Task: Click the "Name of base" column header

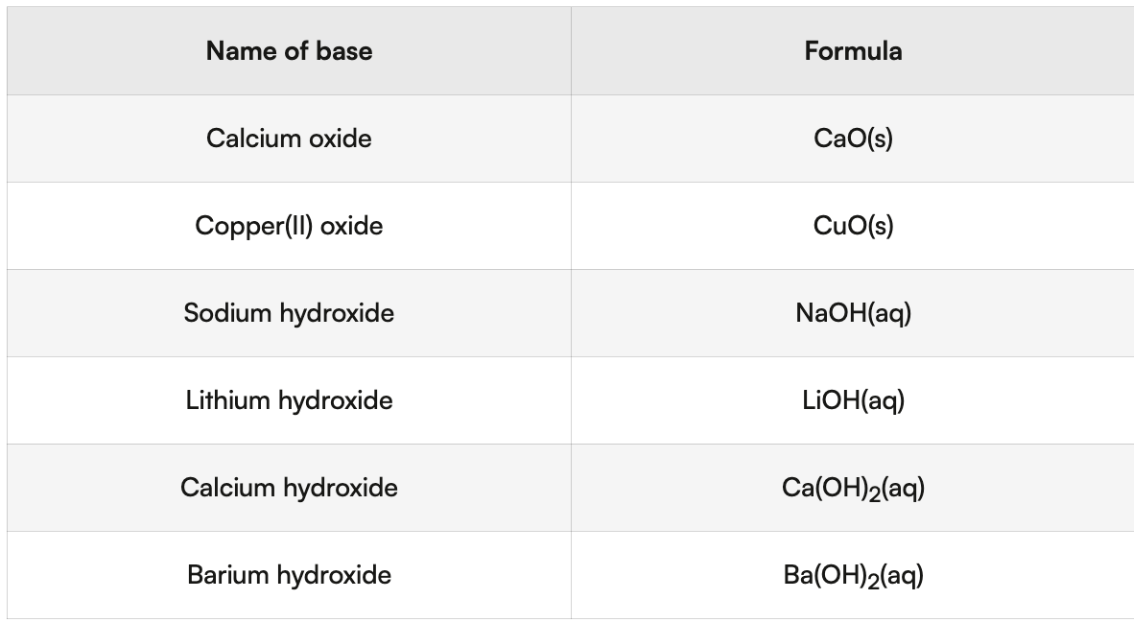Action: tap(289, 52)
